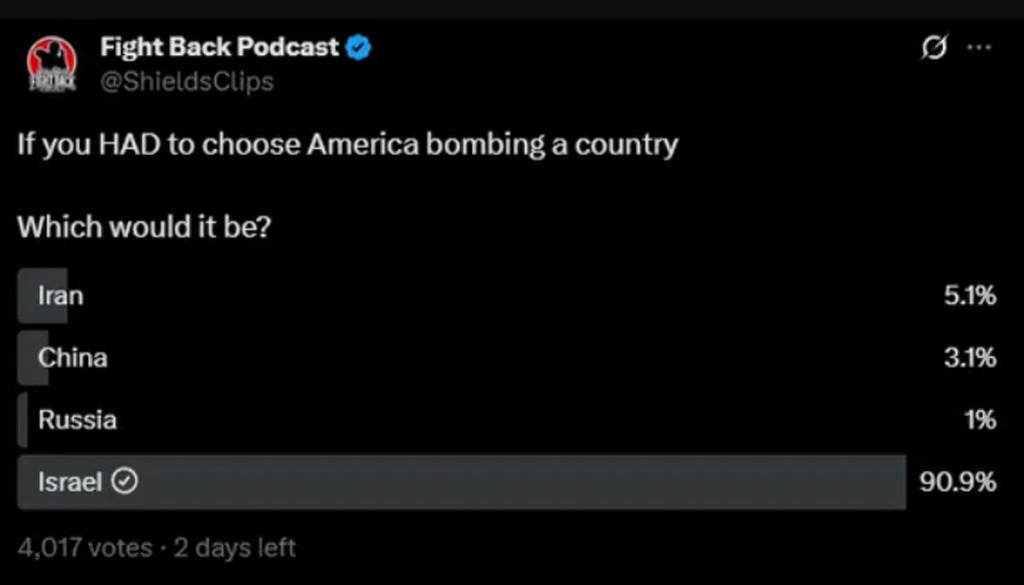
Task: Select the Iran poll option
Action: point(60,296)
